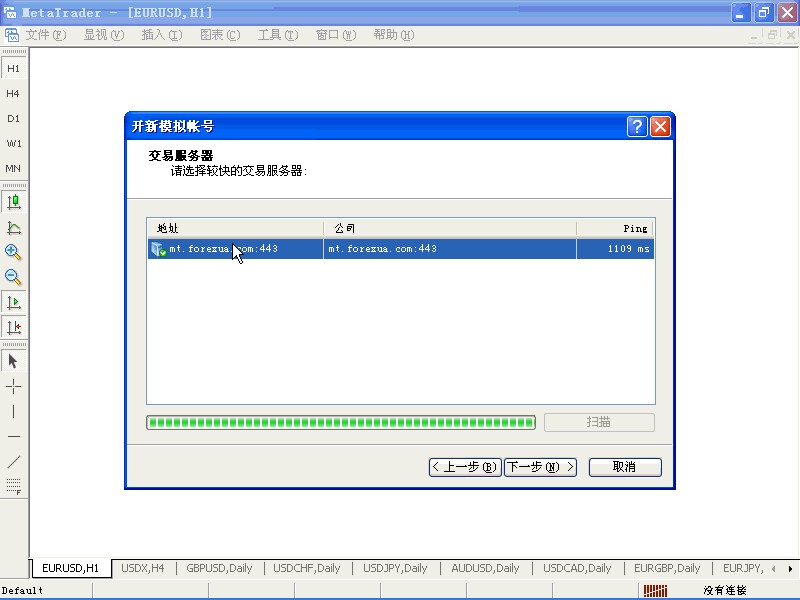Image resolution: width=800 pixels, height=600 pixels.
Task: Switch to the W1 timeframe
Action: (x=13, y=143)
